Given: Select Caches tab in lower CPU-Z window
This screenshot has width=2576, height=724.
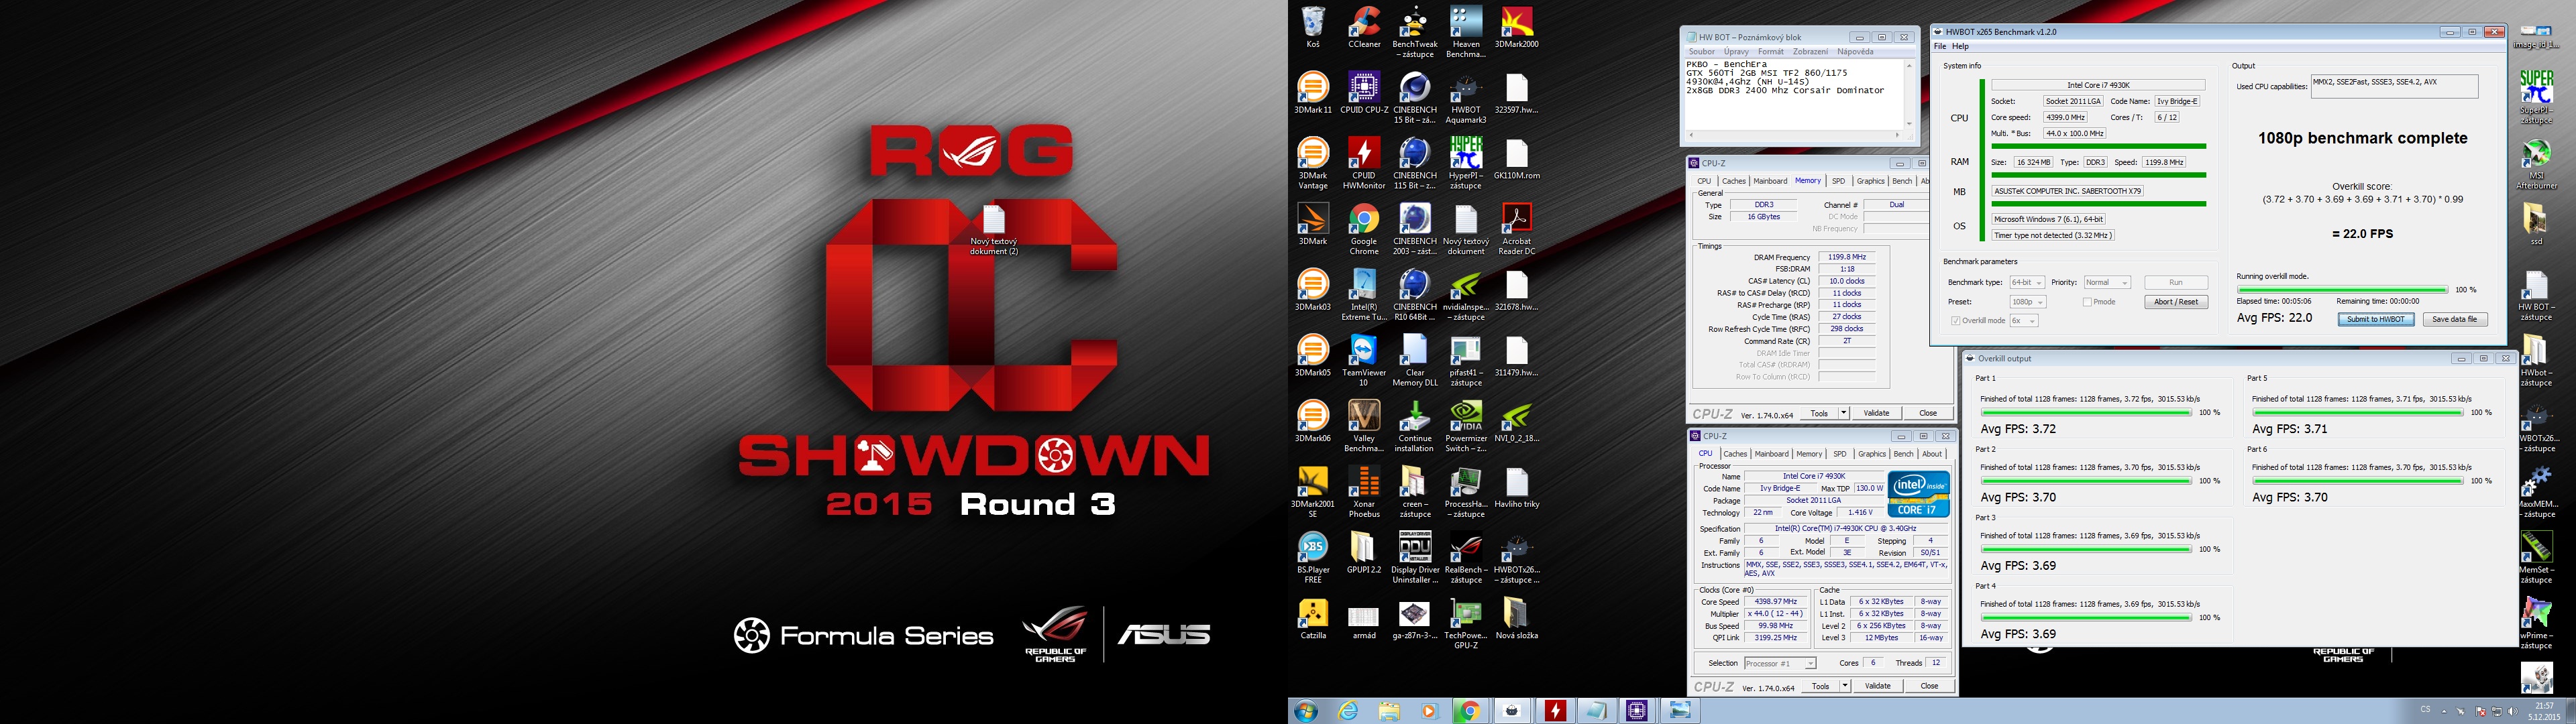Looking at the screenshot, I should coord(1735,454).
